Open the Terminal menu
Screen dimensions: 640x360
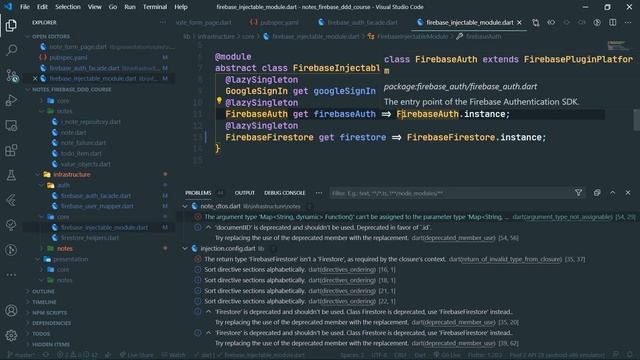pos(155,7)
